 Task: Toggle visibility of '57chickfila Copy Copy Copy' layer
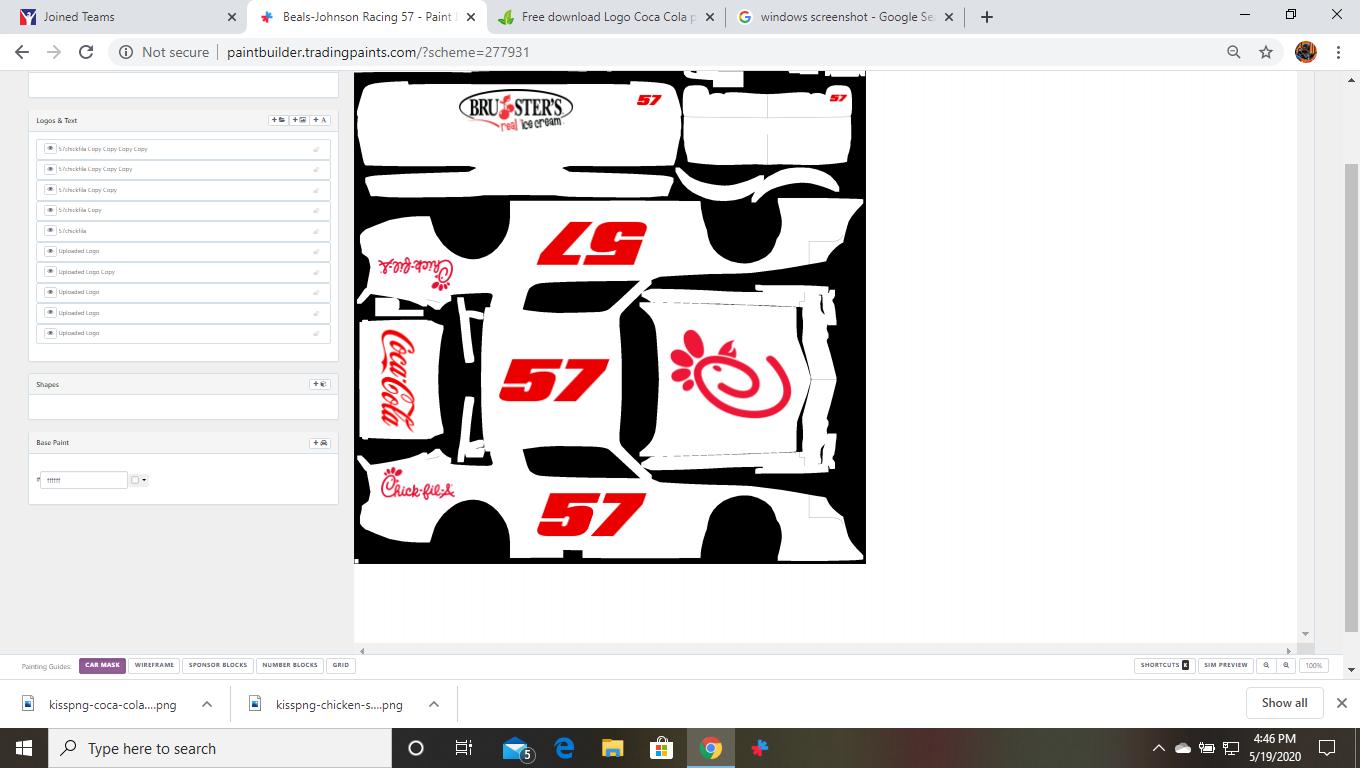tap(50, 169)
